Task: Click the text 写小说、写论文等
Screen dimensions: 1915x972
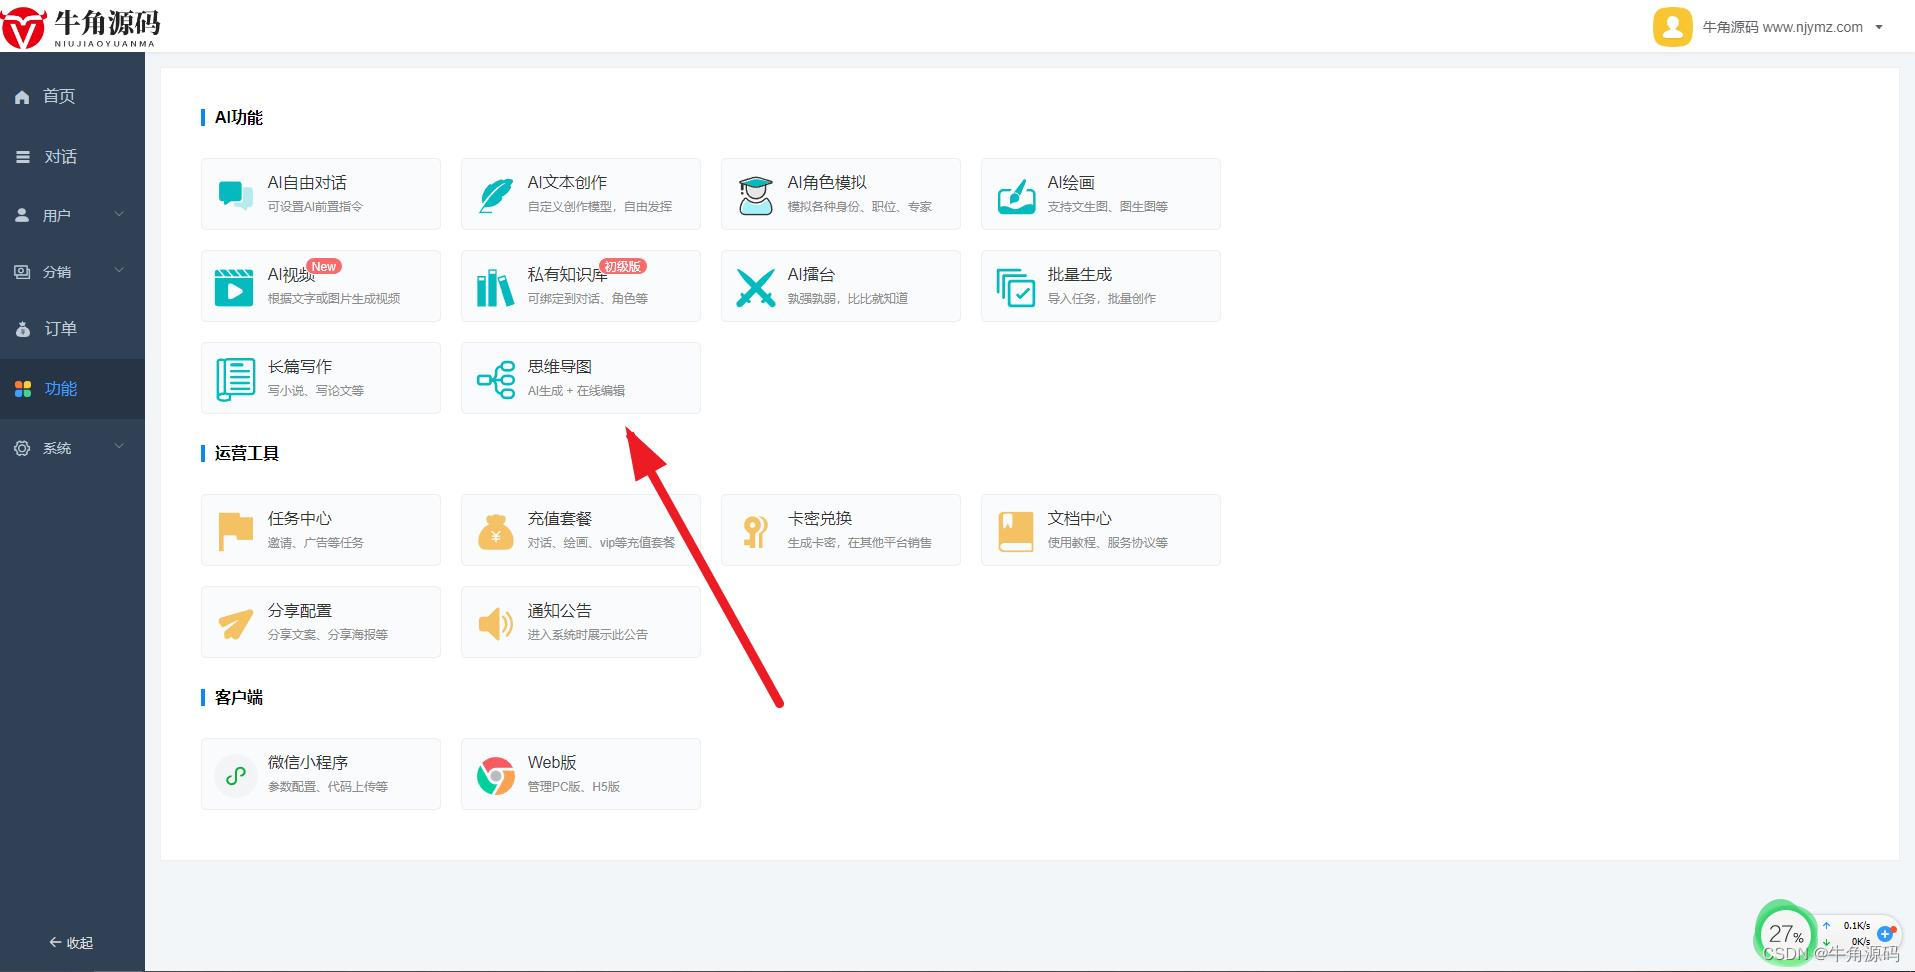Action: click(x=315, y=391)
